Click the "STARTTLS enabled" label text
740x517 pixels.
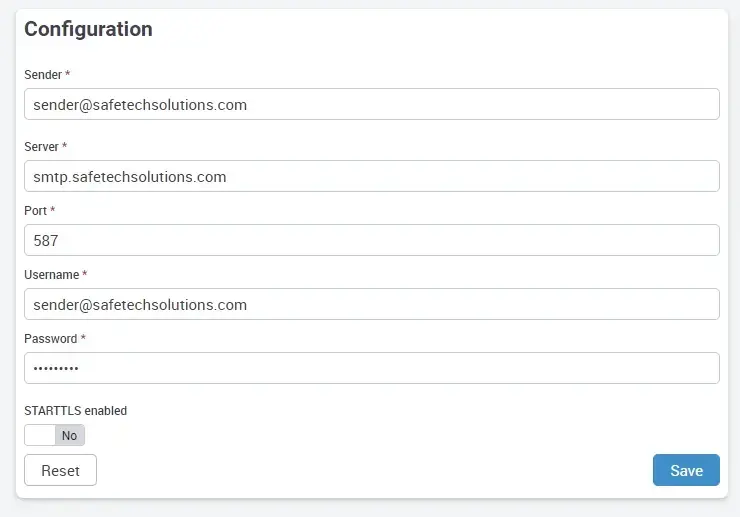pyautogui.click(x=75, y=410)
